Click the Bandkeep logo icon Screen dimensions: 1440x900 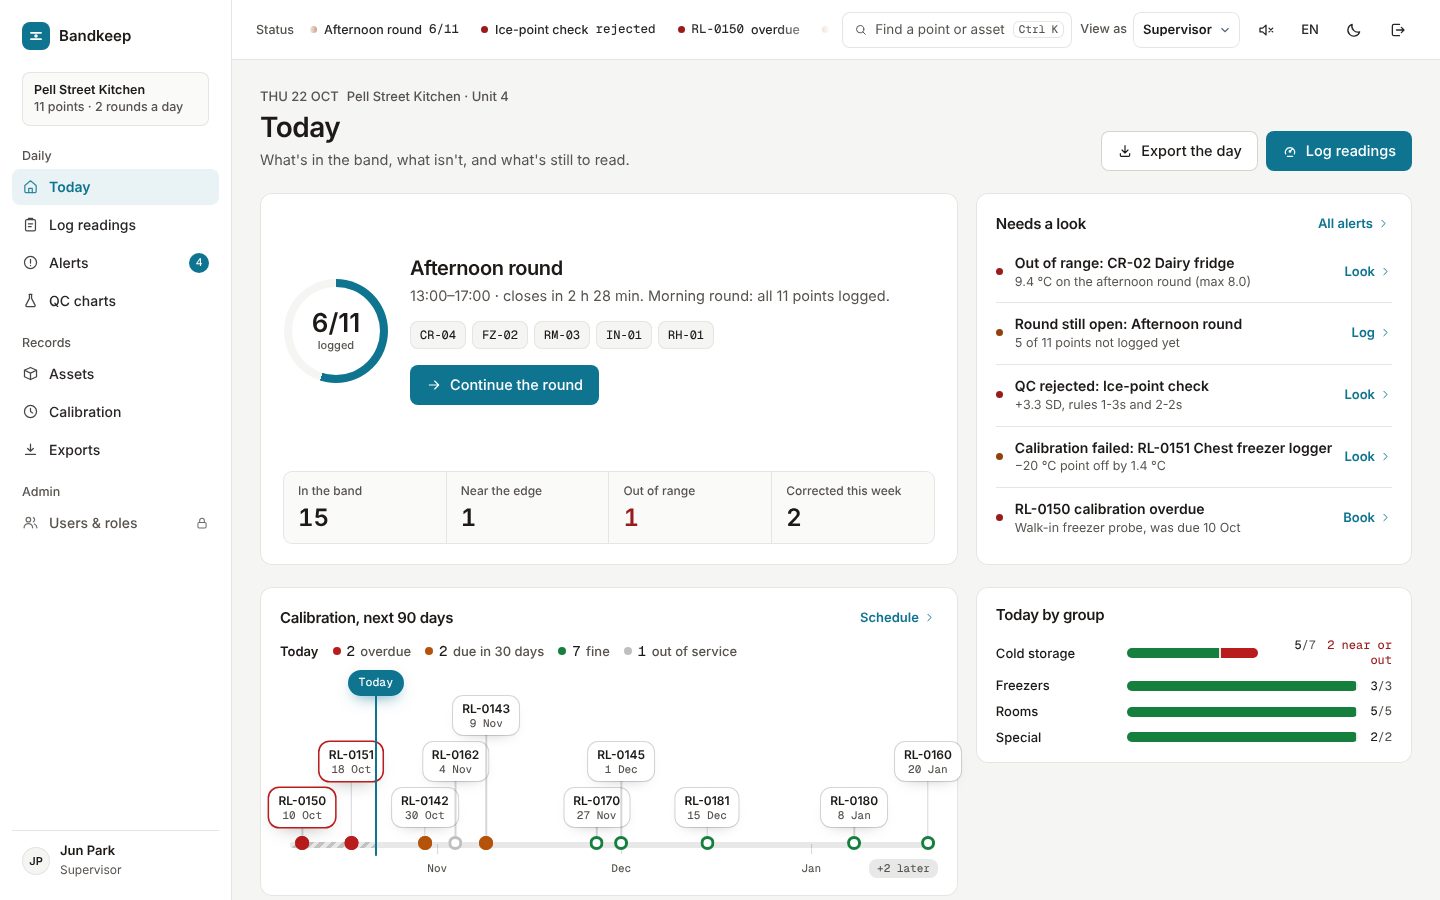click(36, 36)
